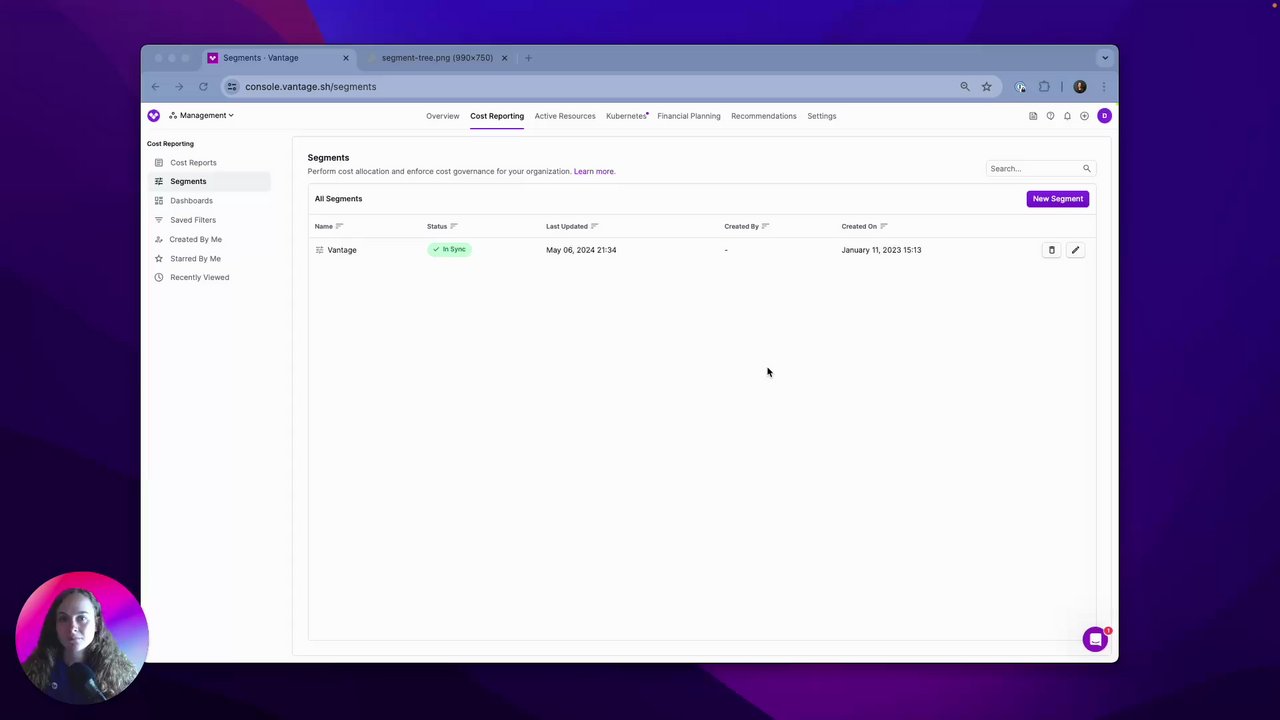Viewport: 1280px width, 720px height.
Task: Close the segment-tree.png browser tab
Action: coord(504,58)
